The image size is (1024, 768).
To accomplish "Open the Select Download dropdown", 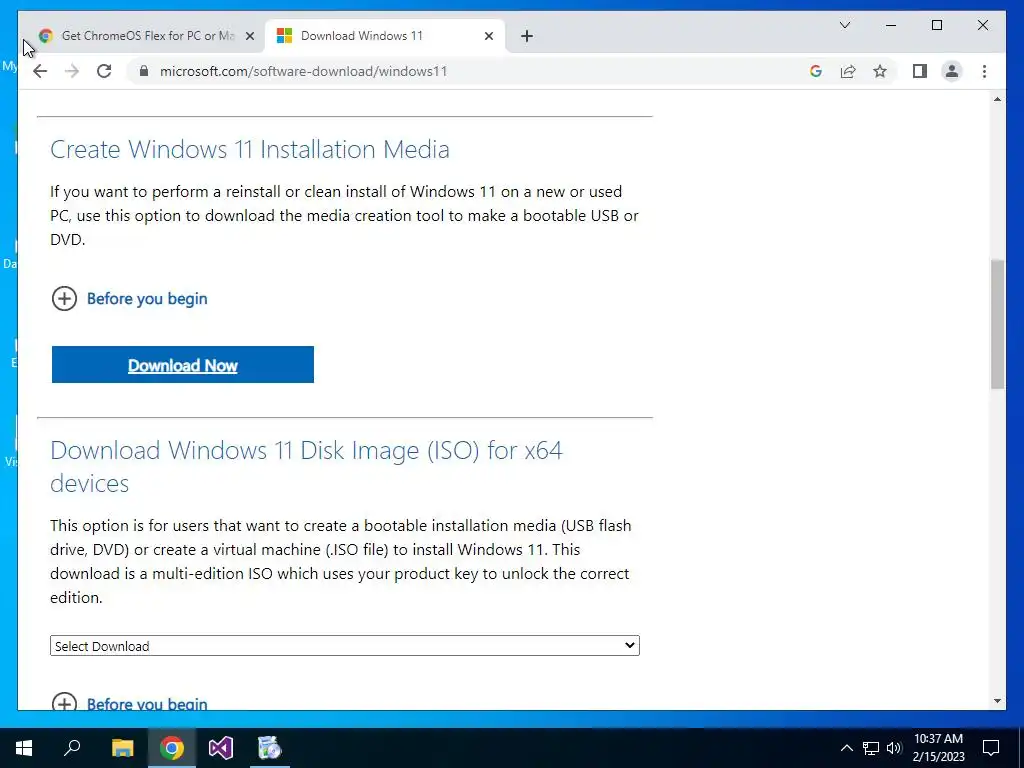I will (x=345, y=645).
